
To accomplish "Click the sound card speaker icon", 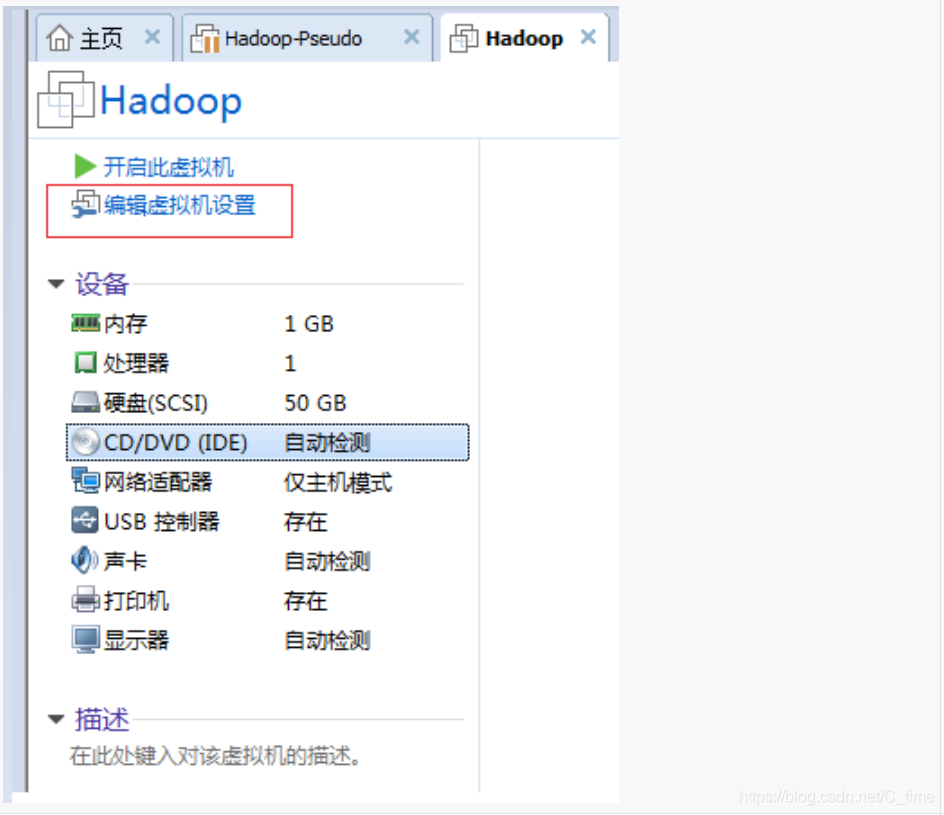I will 85,560.
